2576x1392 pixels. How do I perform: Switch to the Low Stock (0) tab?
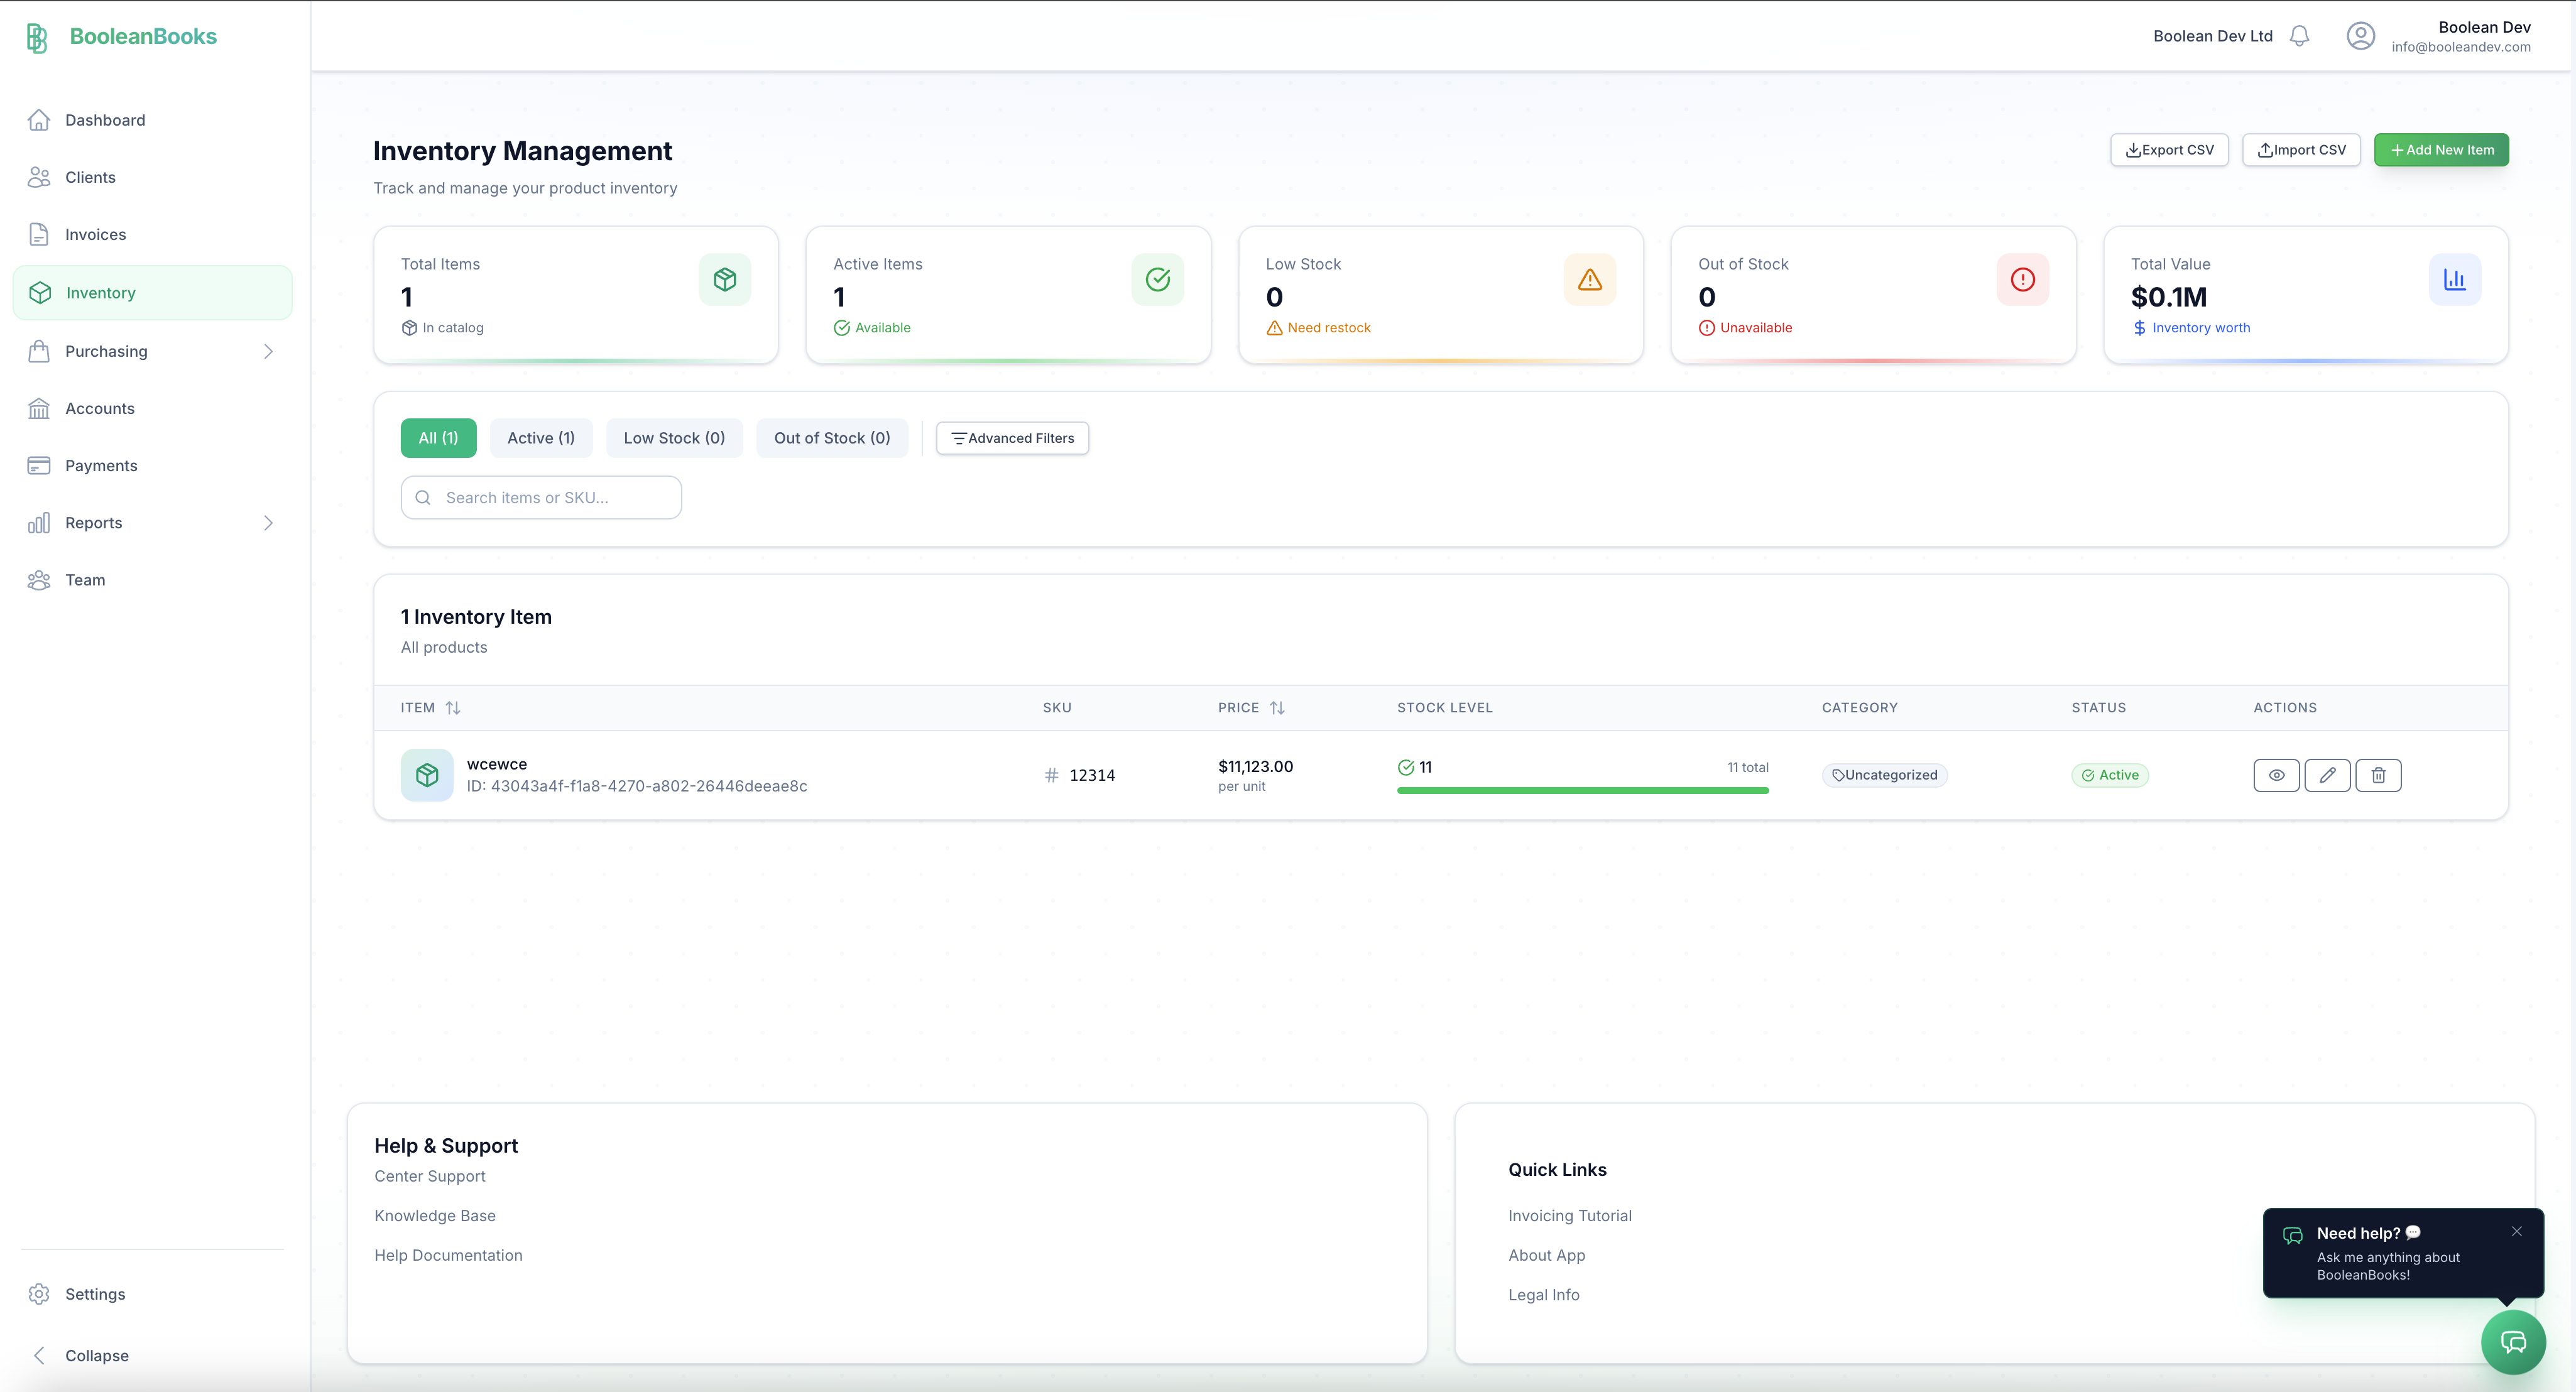click(674, 438)
